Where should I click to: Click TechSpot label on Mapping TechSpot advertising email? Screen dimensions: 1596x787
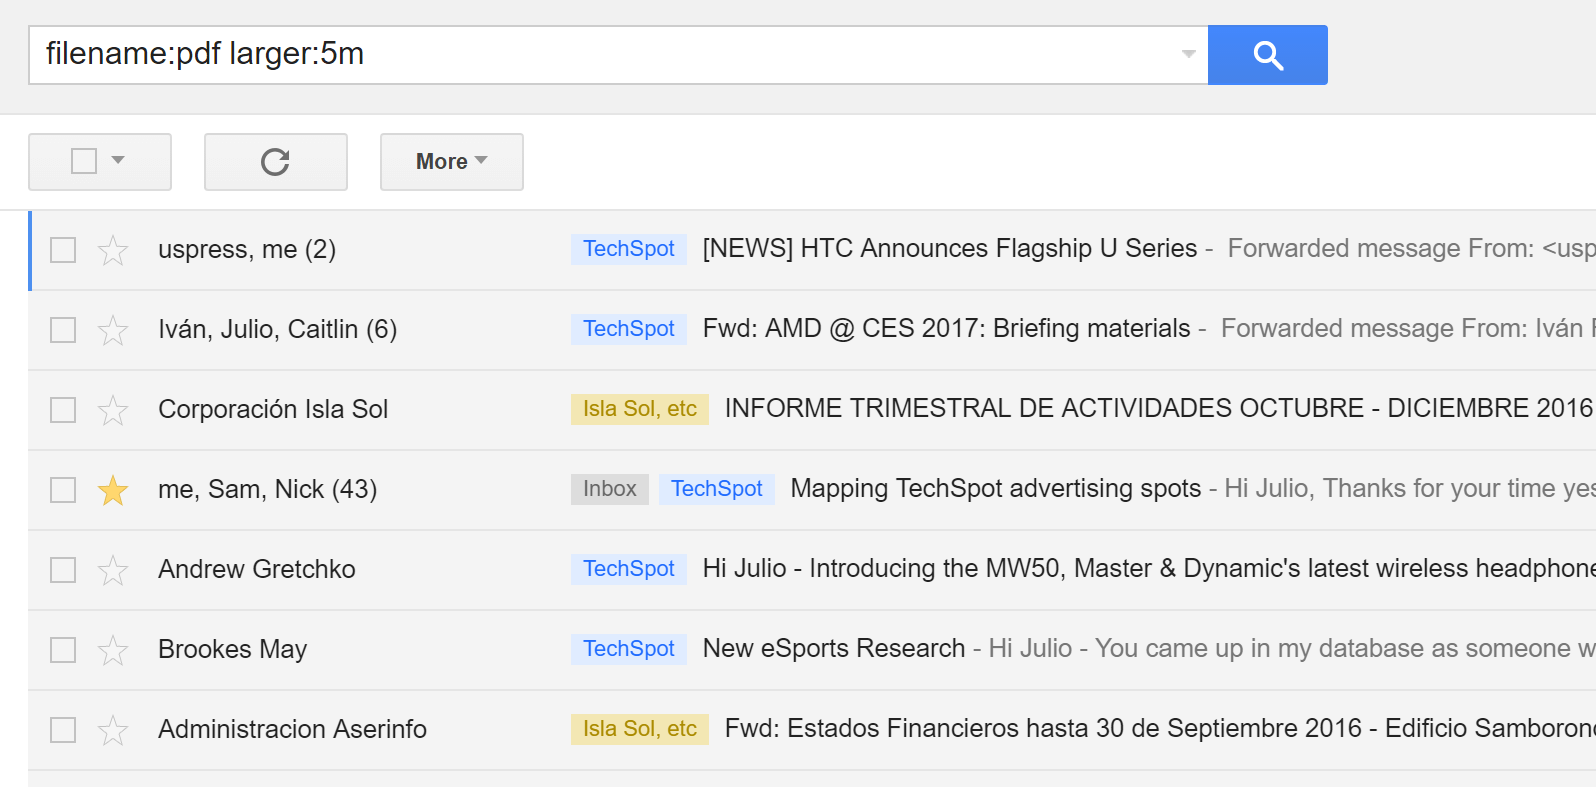click(717, 489)
